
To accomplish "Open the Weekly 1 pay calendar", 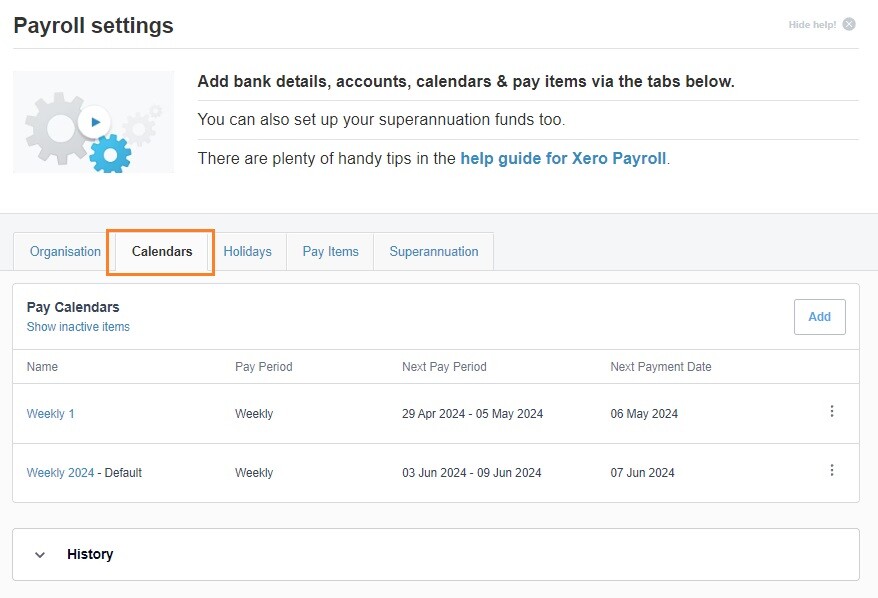I will [x=50, y=413].
